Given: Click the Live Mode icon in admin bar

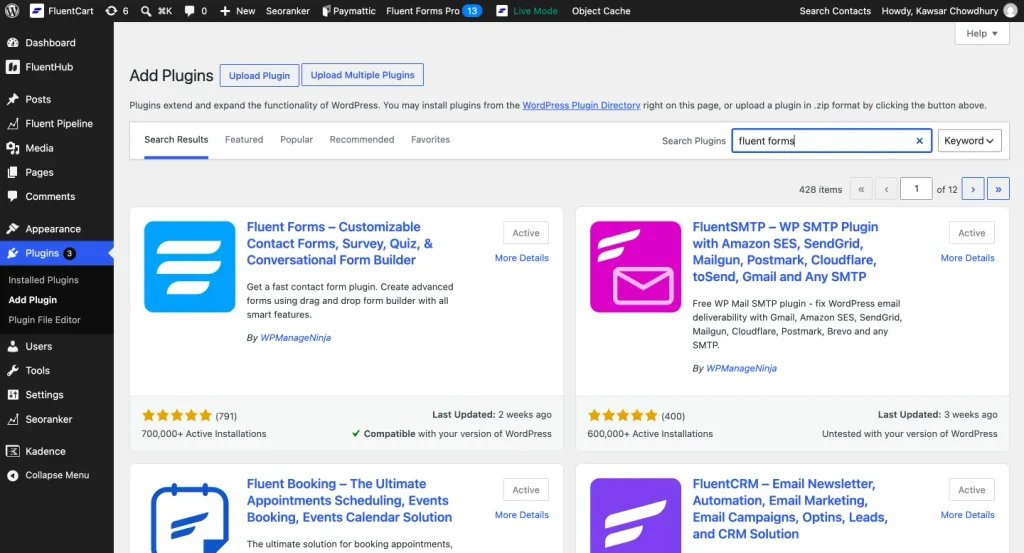Looking at the screenshot, I should click(x=502, y=10).
